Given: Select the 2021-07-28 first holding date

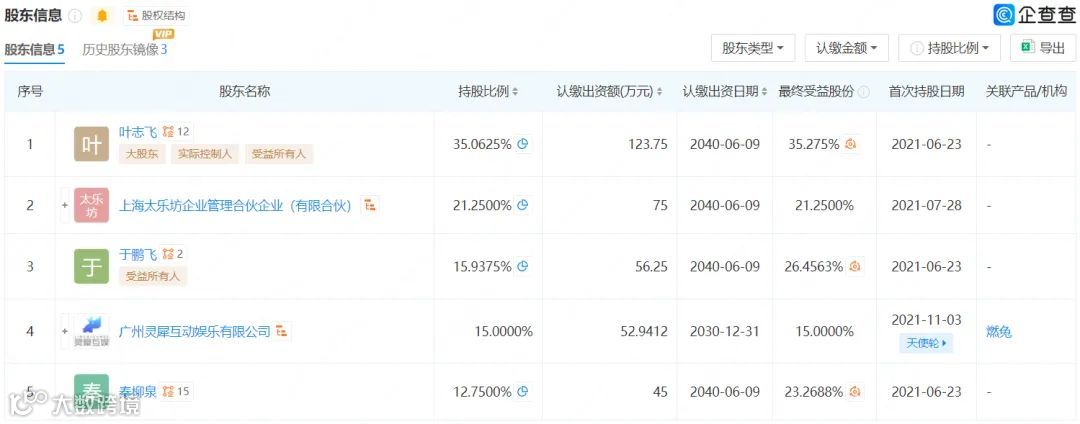Looking at the screenshot, I should [926, 205].
